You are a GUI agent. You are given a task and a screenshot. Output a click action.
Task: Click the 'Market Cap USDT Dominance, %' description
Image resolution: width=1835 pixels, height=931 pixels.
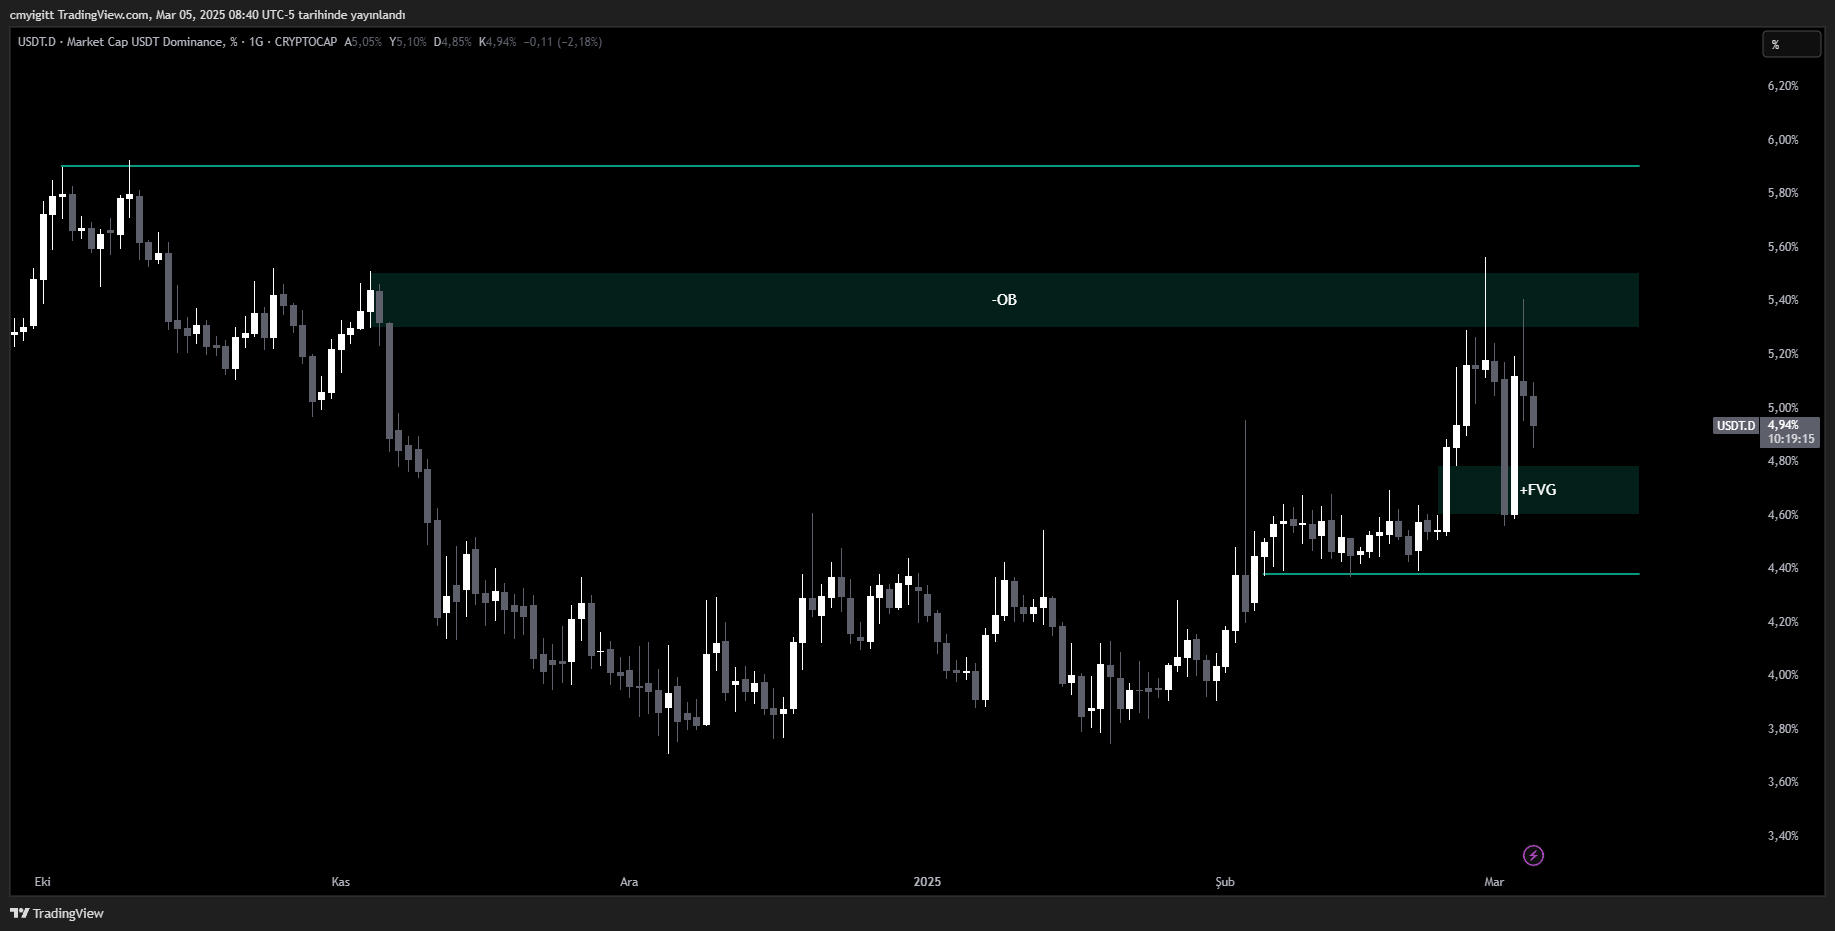[x=152, y=42]
